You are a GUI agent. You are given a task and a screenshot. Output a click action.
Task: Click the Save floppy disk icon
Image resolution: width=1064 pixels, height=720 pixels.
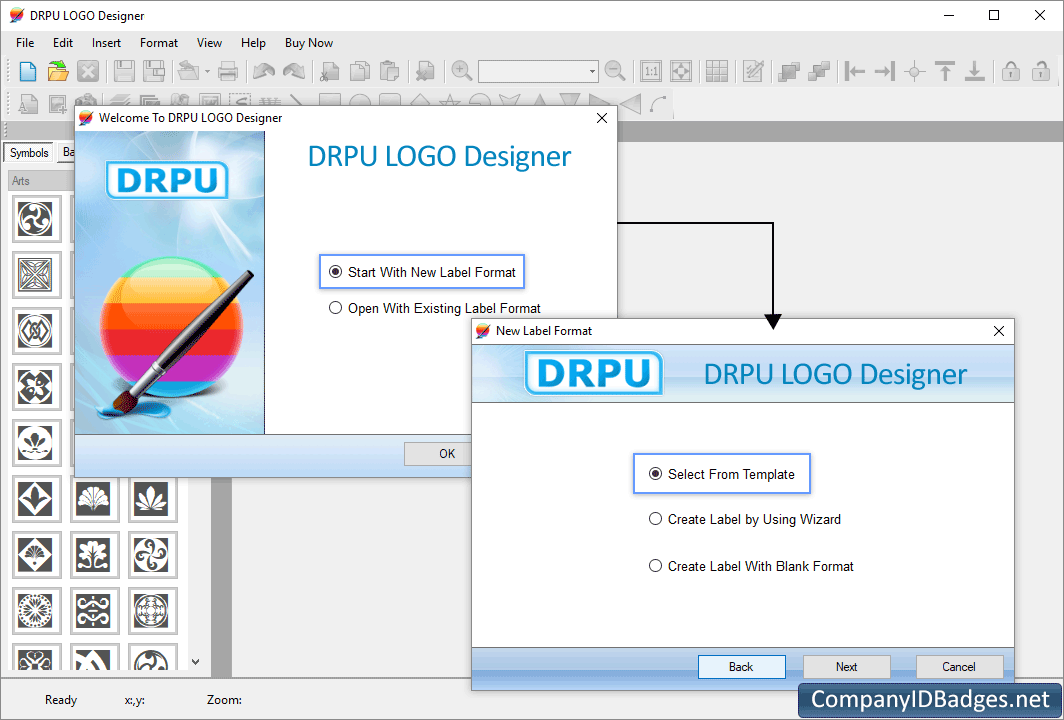[x=124, y=71]
